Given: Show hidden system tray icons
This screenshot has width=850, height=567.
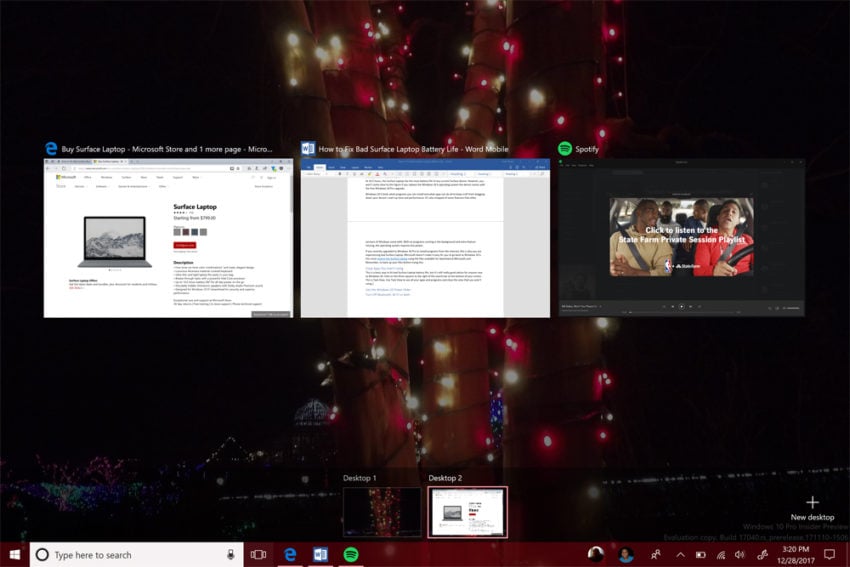Looking at the screenshot, I should click(680, 555).
